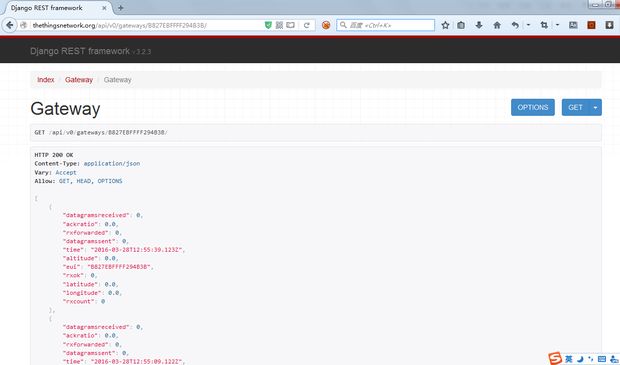Click the Sogou punctuation mode icon
This screenshot has height=365, width=620.
[x=591, y=359]
